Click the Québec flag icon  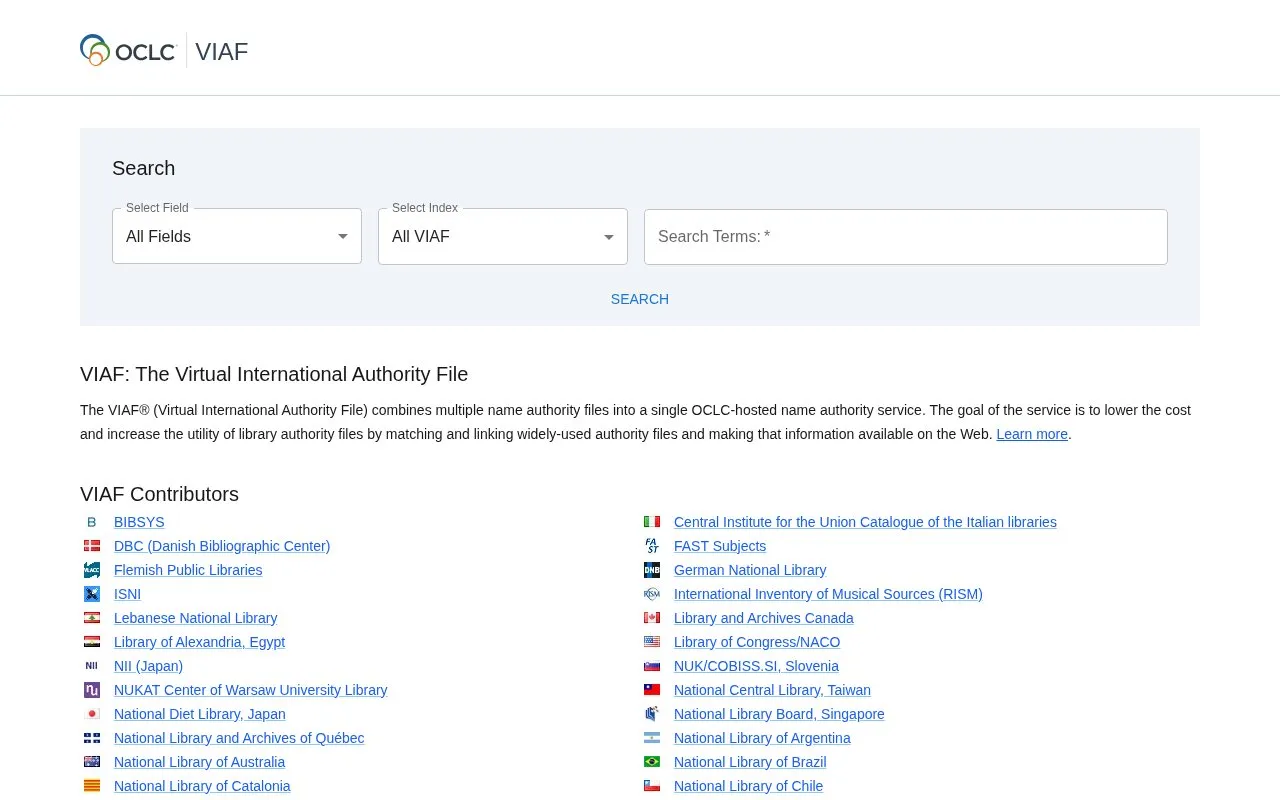[92, 738]
